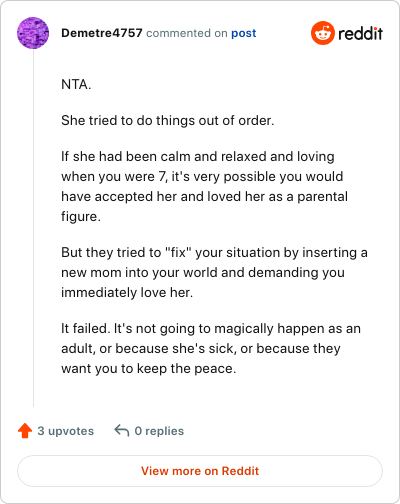Click the reply arrow icon
This screenshot has height=504, width=400.
pos(122,430)
